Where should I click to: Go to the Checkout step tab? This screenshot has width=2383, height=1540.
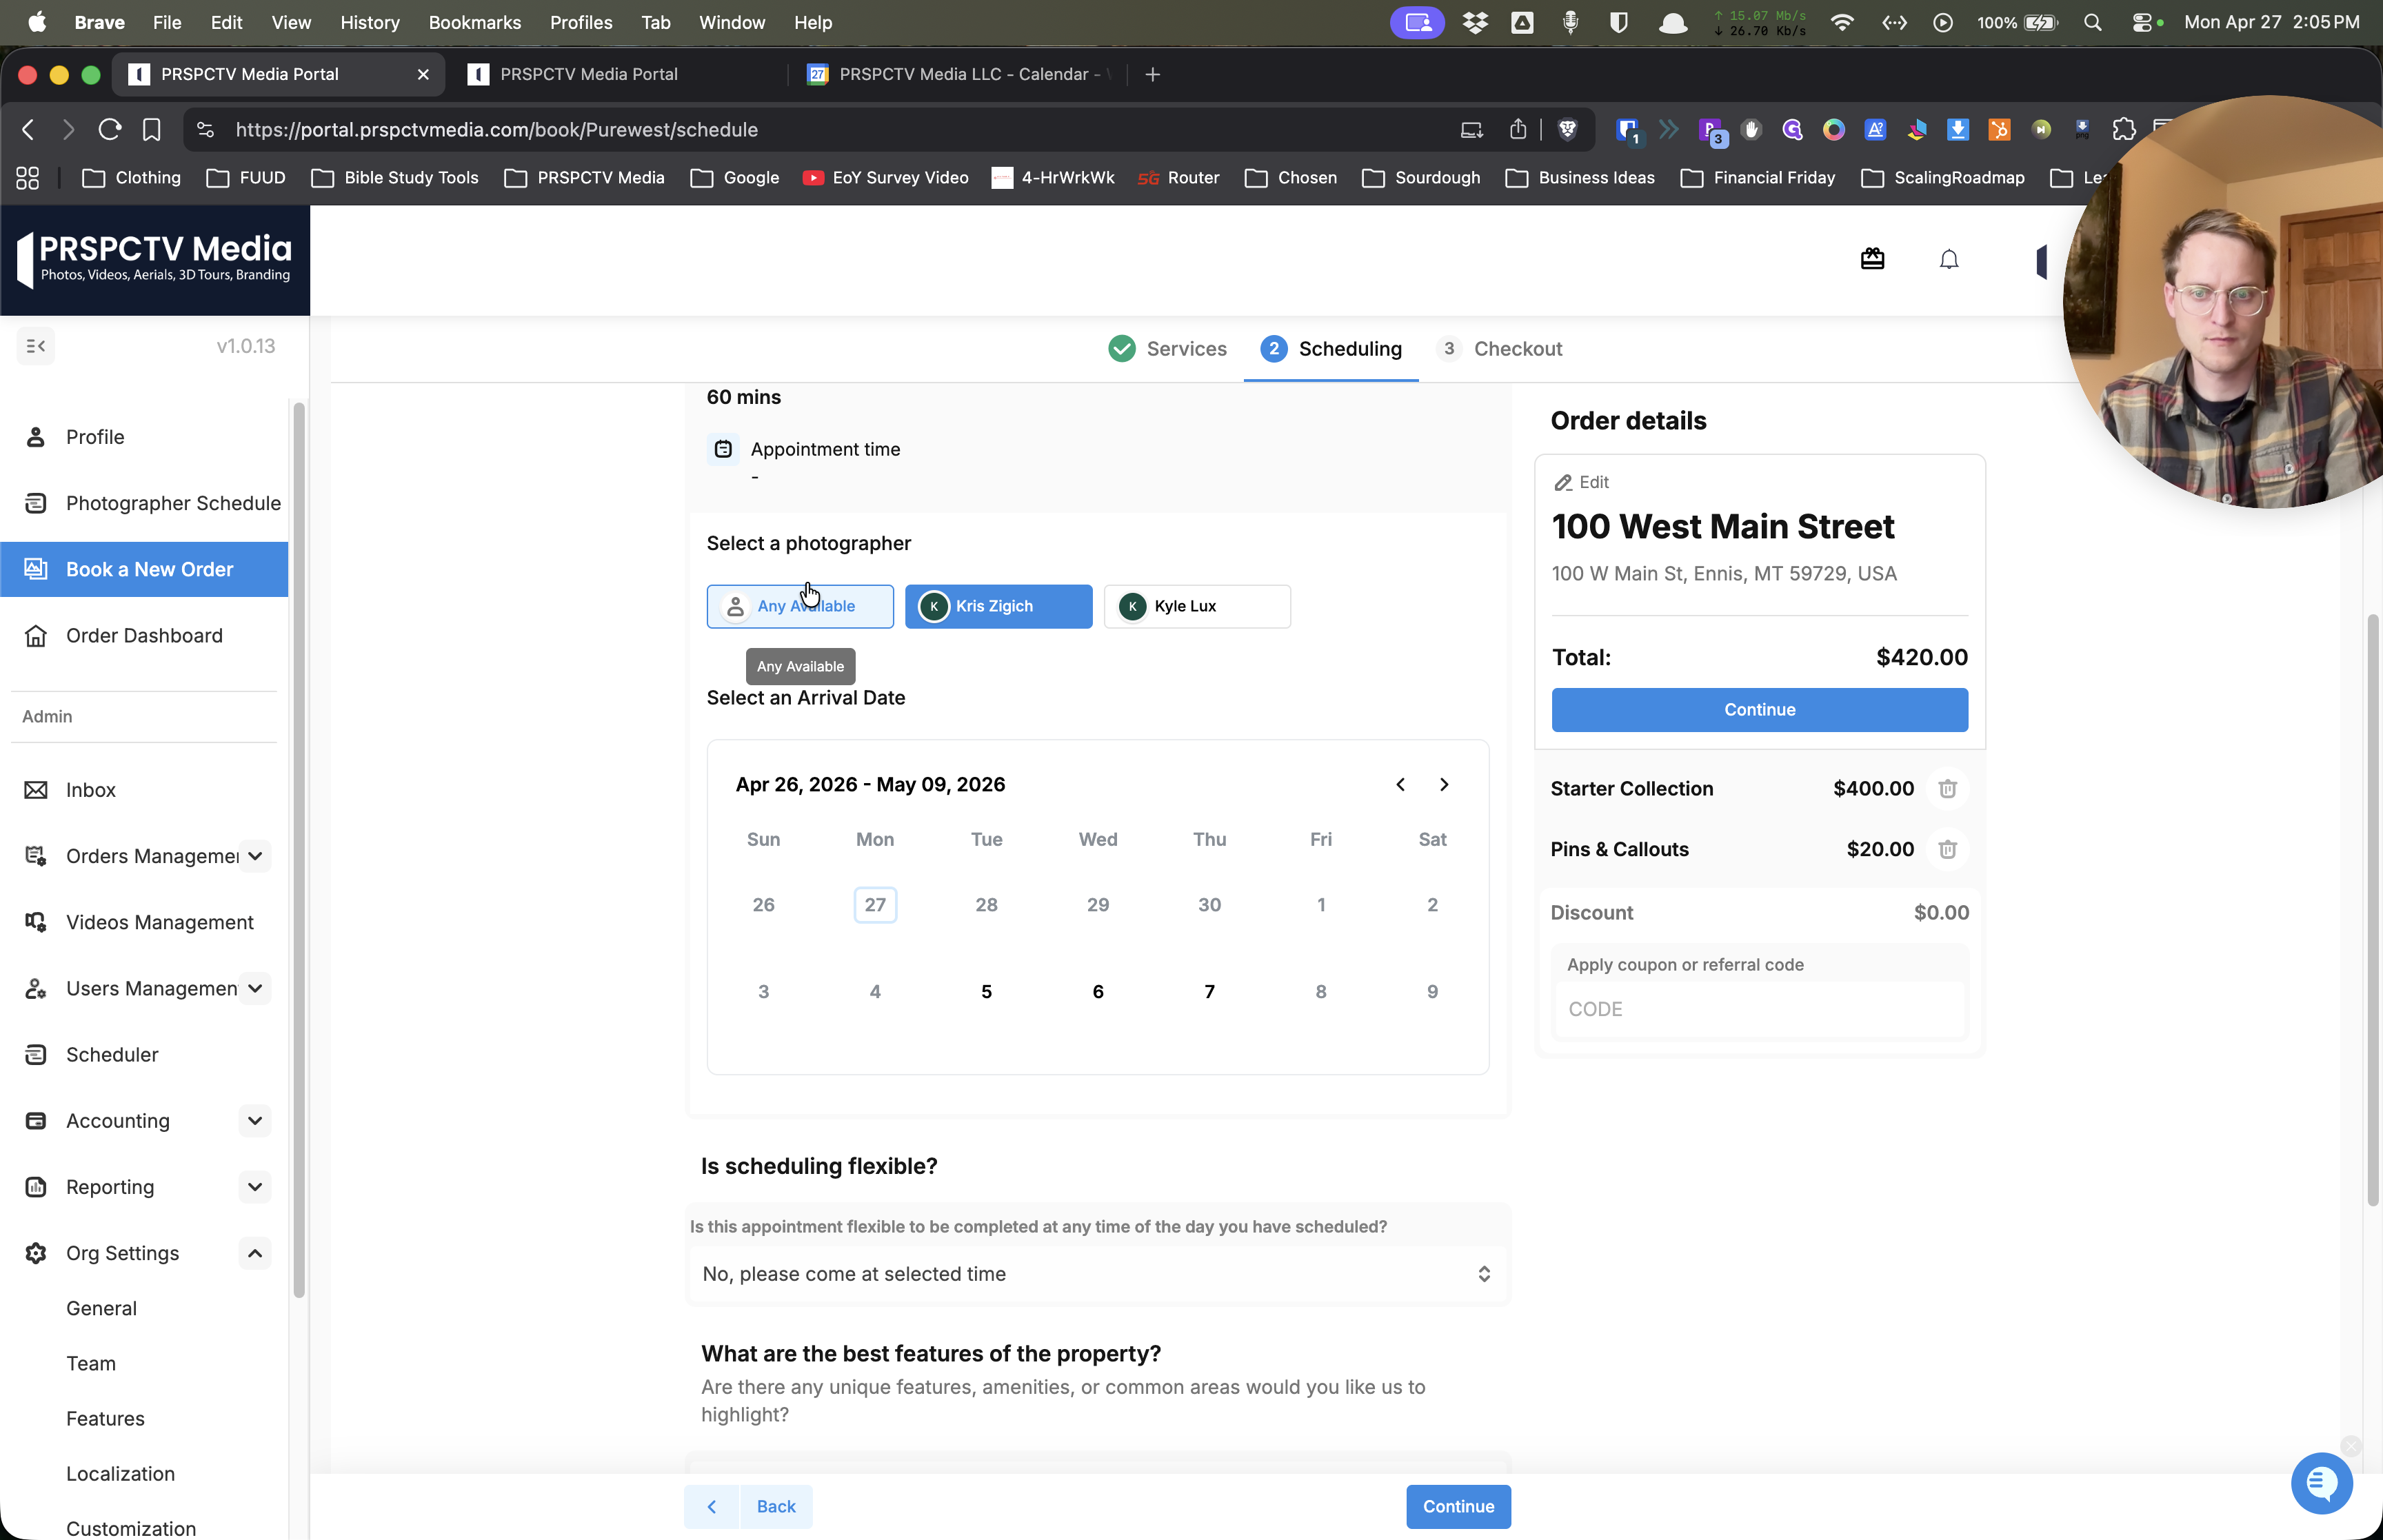click(x=1499, y=349)
